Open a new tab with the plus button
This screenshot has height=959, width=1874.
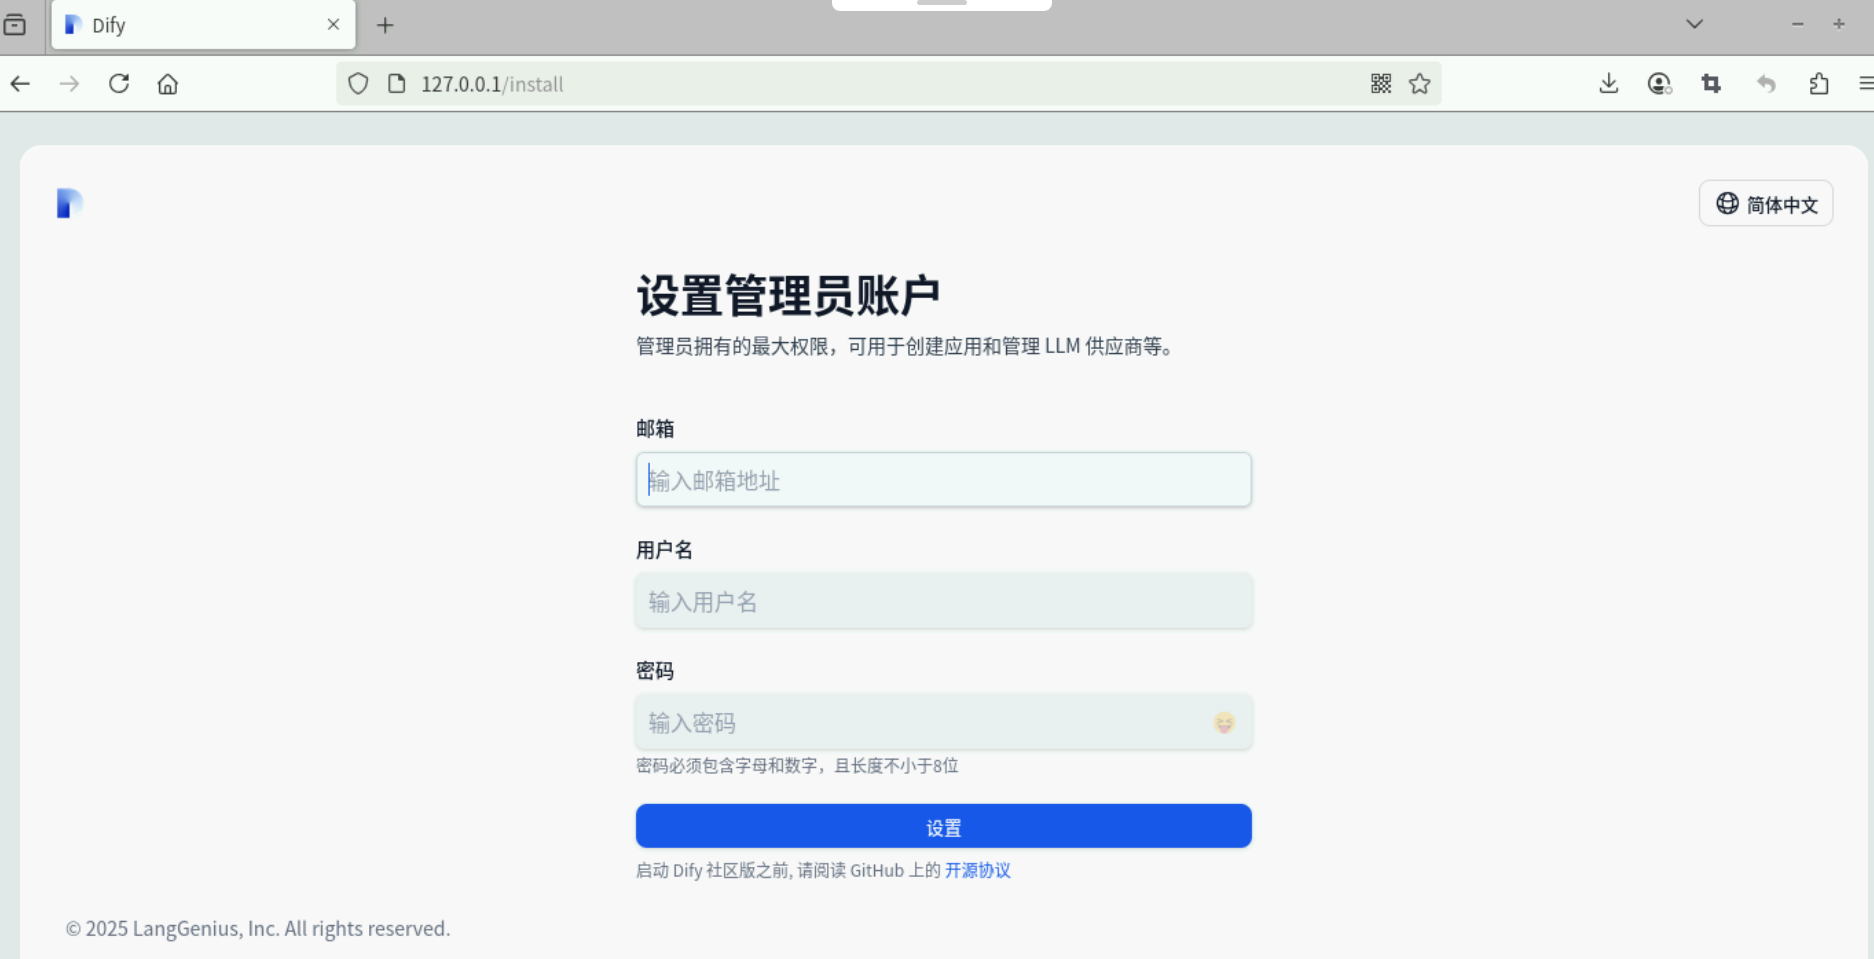[x=386, y=24]
